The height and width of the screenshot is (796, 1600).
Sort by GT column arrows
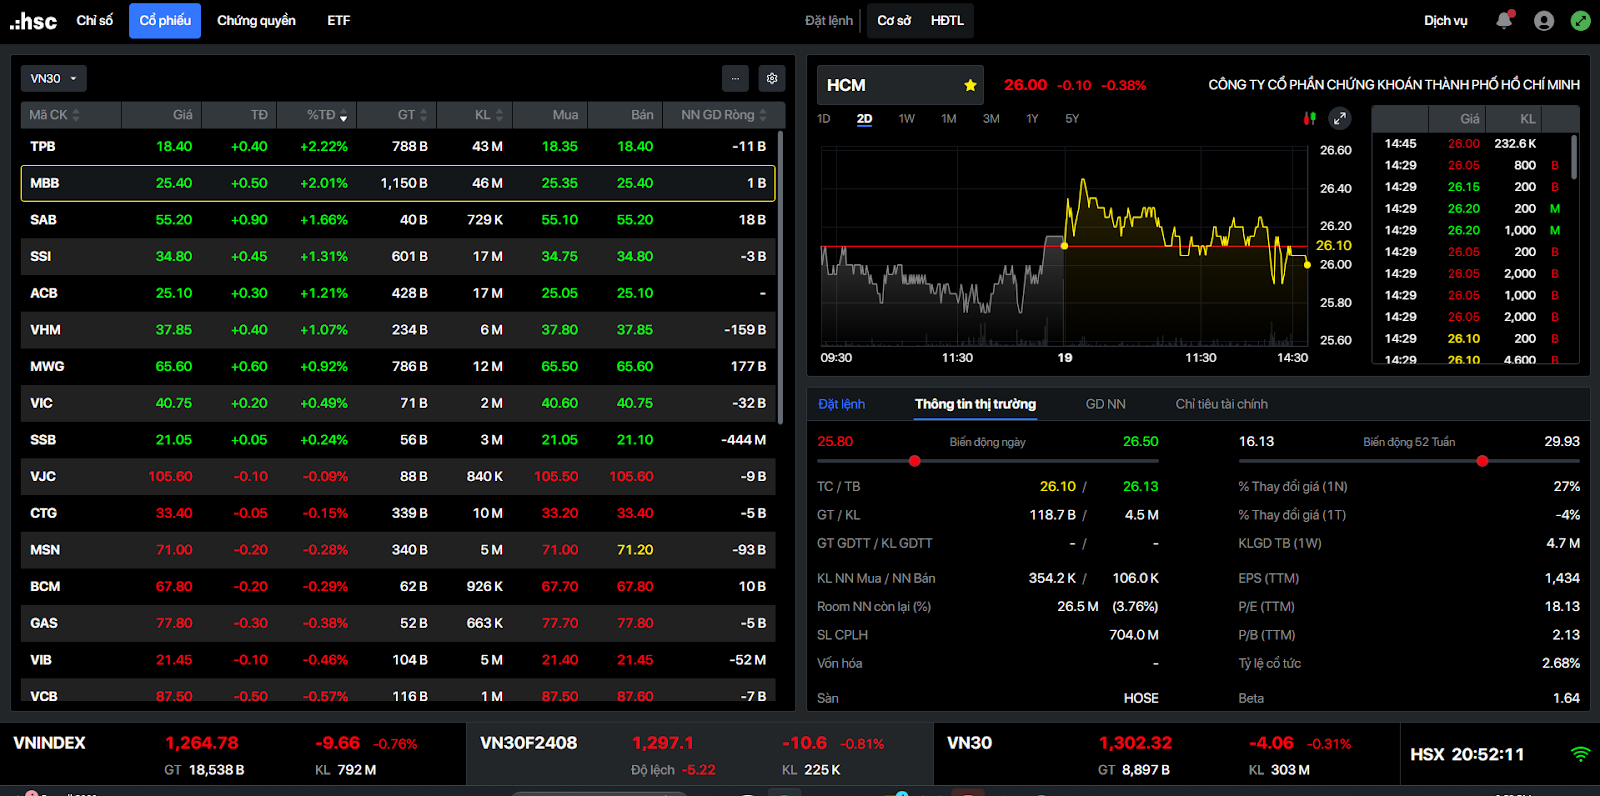pyautogui.click(x=424, y=115)
